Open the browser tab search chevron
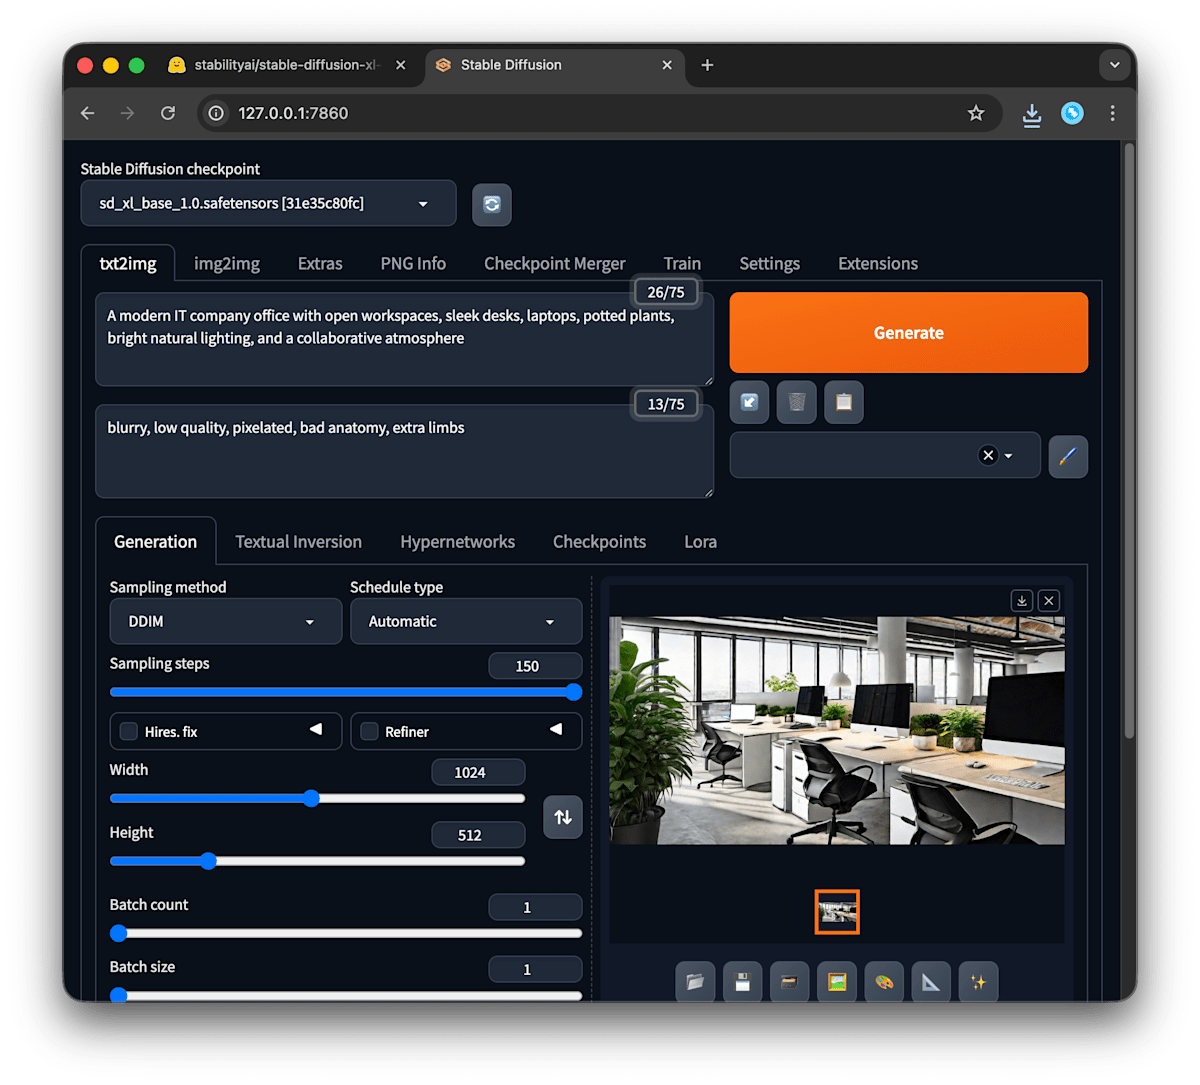This screenshot has height=1085, width=1200. pyautogui.click(x=1114, y=65)
